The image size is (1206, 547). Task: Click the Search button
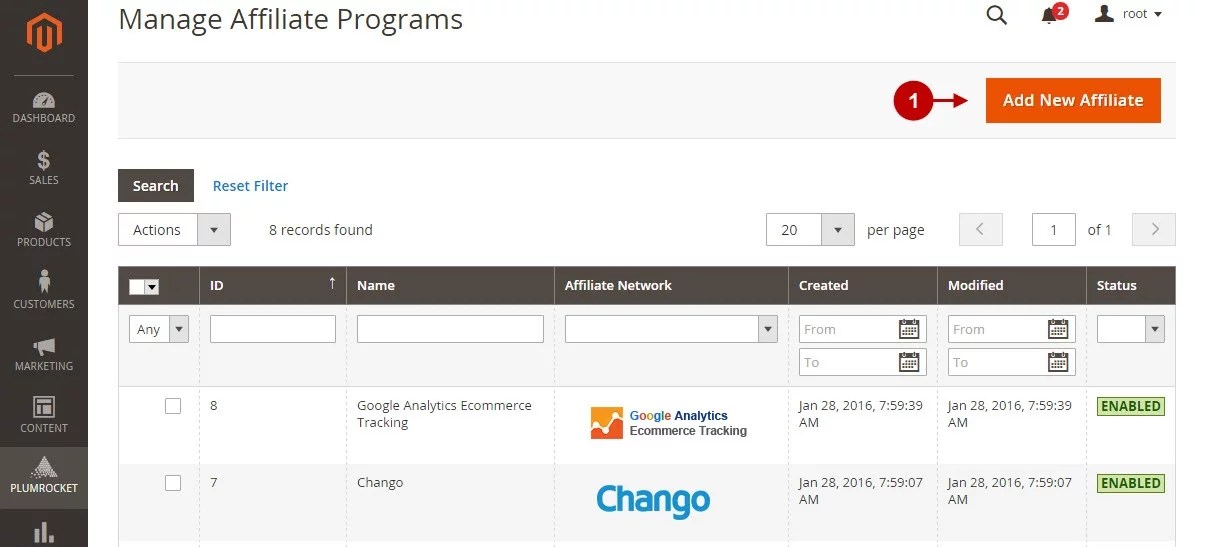(155, 186)
